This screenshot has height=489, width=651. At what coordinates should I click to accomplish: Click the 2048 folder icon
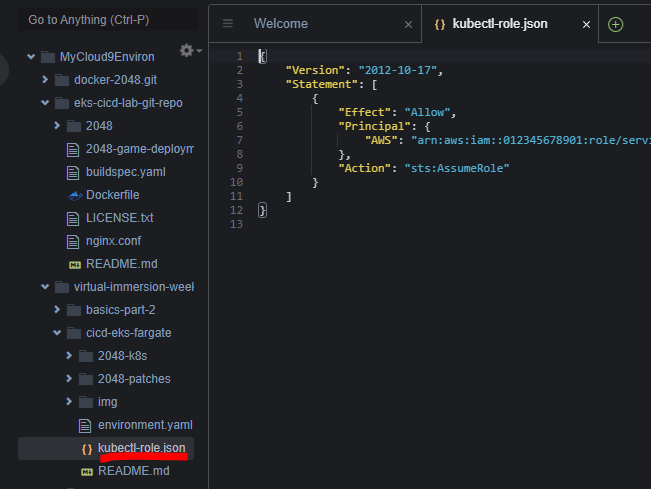[74, 126]
